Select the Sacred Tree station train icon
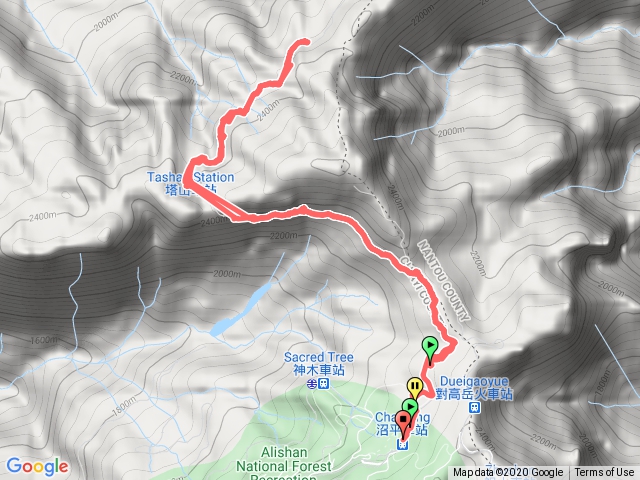Viewport: 640px width, 480px height. point(324,384)
